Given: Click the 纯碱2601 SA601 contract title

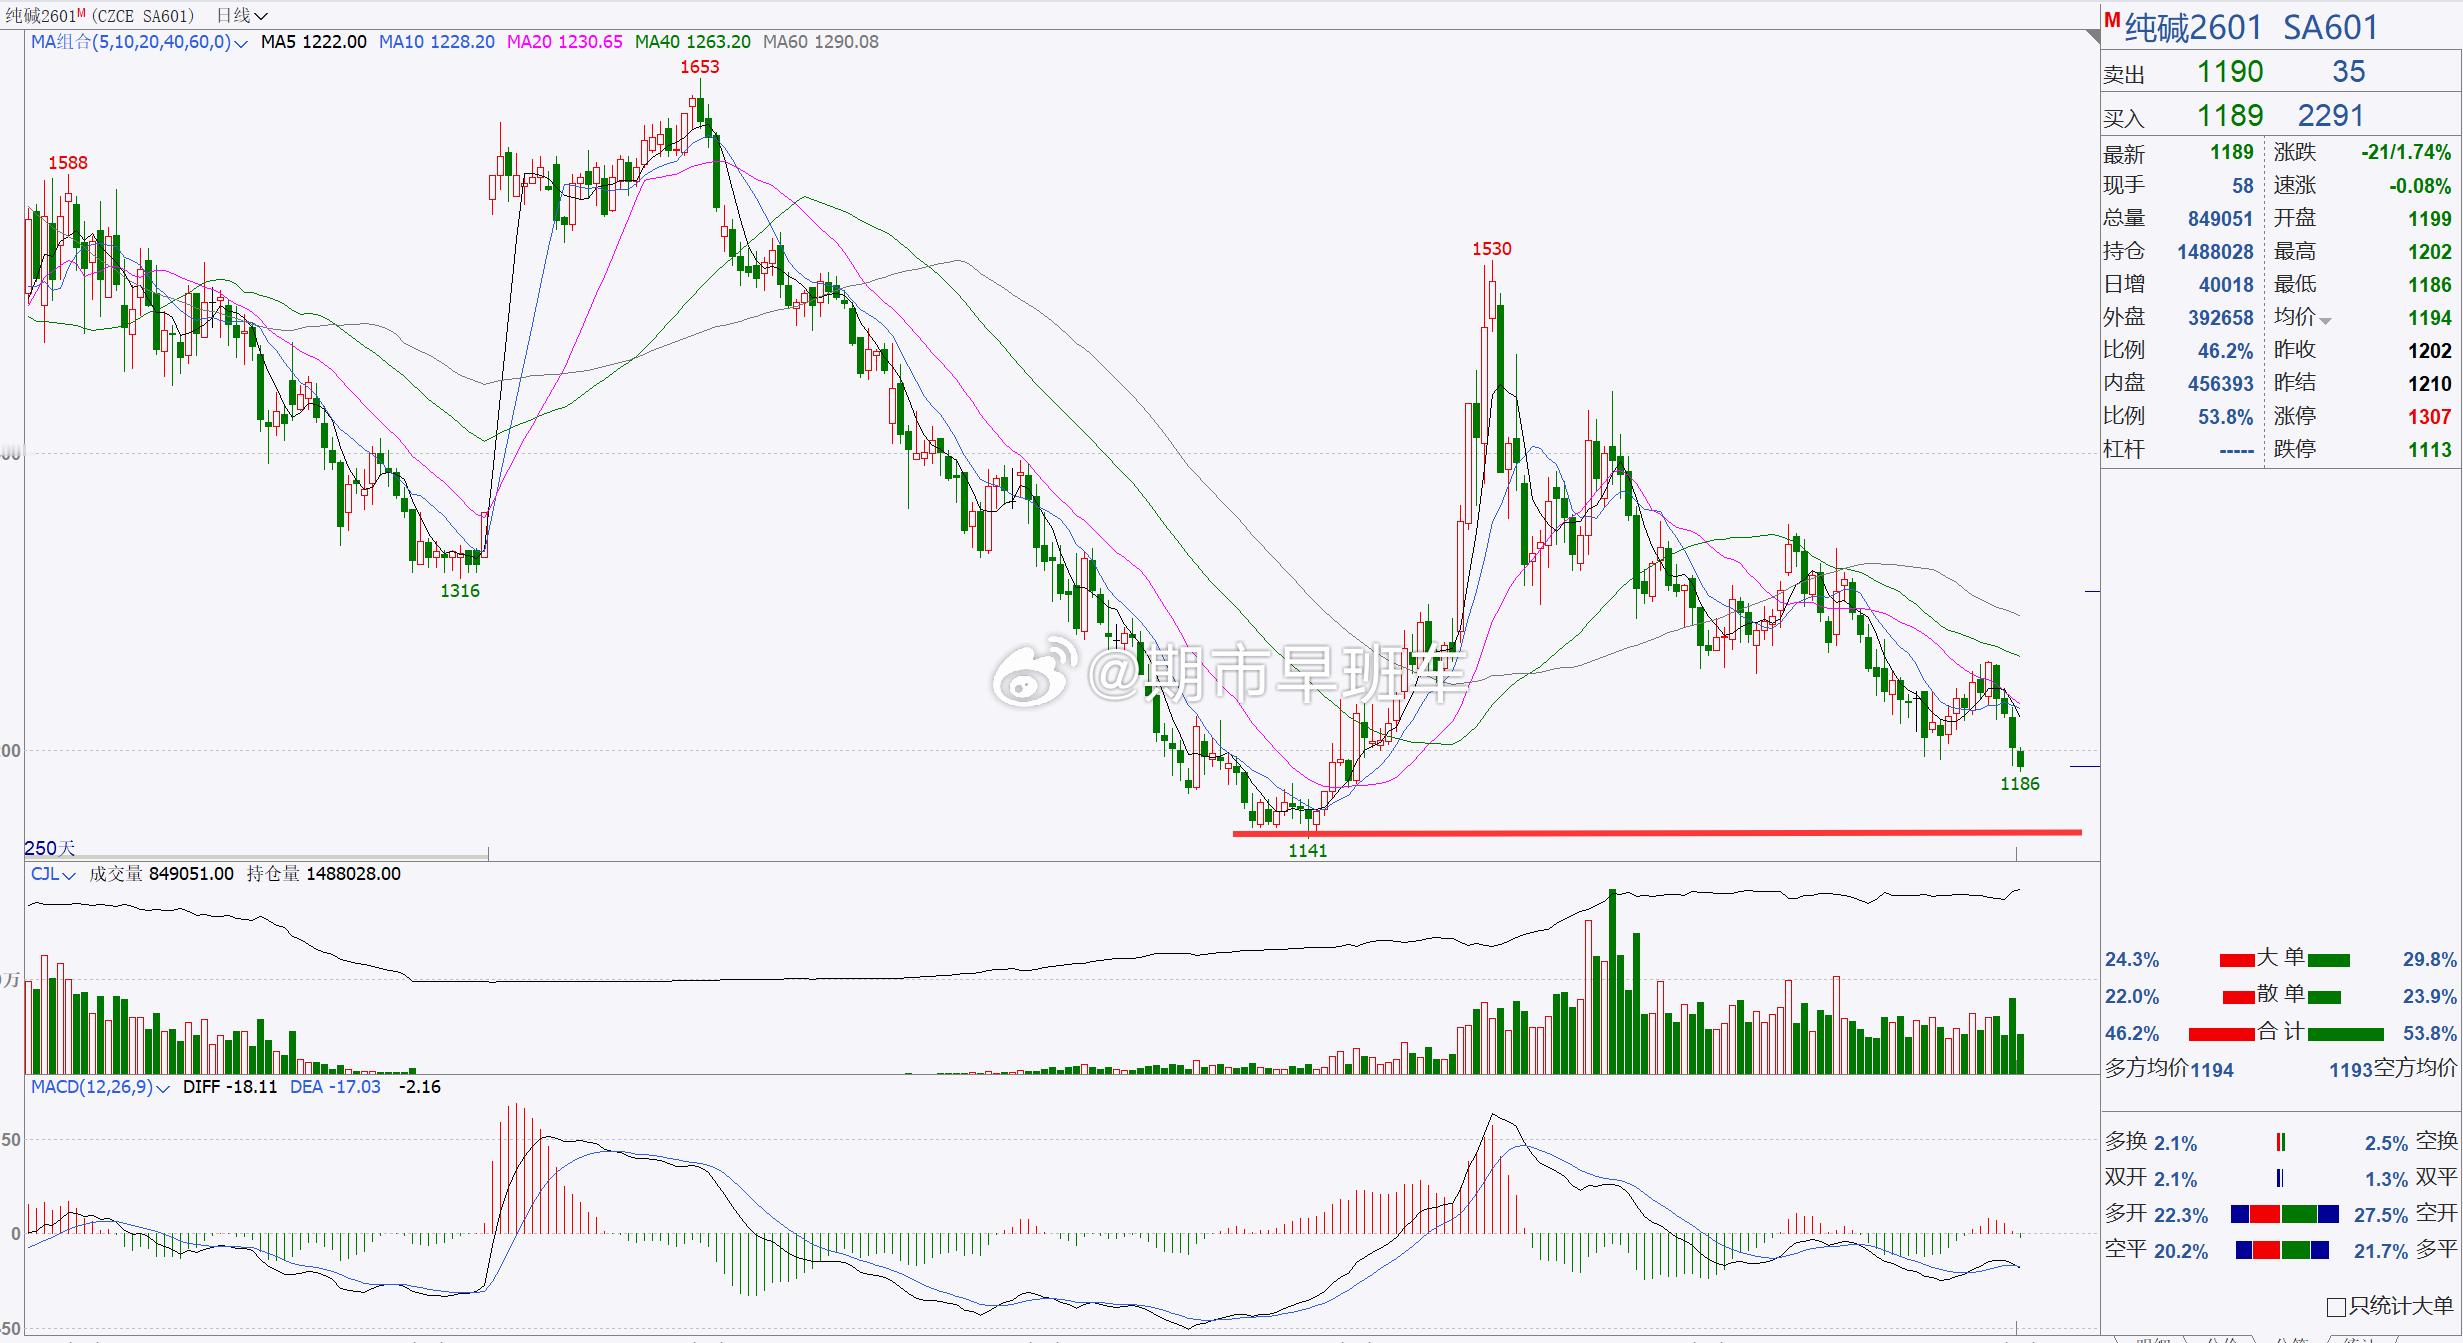Looking at the screenshot, I should coord(2250,27).
